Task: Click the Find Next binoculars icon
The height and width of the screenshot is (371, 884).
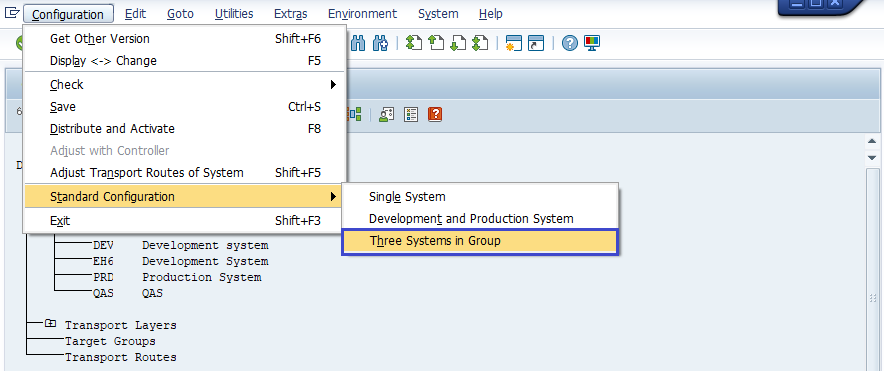Action: tap(381, 43)
